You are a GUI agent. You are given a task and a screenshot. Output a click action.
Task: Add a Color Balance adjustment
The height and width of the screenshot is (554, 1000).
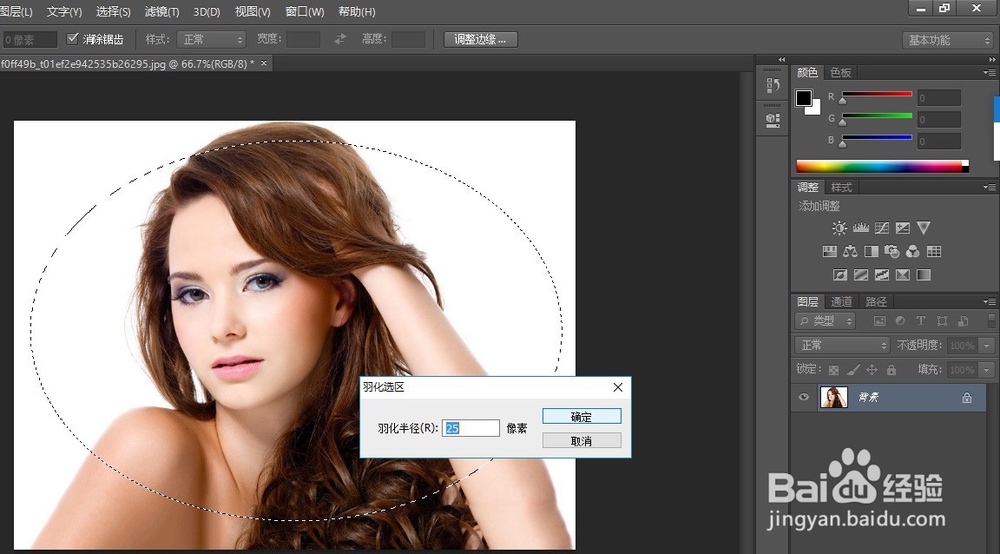pyautogui.click(x=850, y=251)
